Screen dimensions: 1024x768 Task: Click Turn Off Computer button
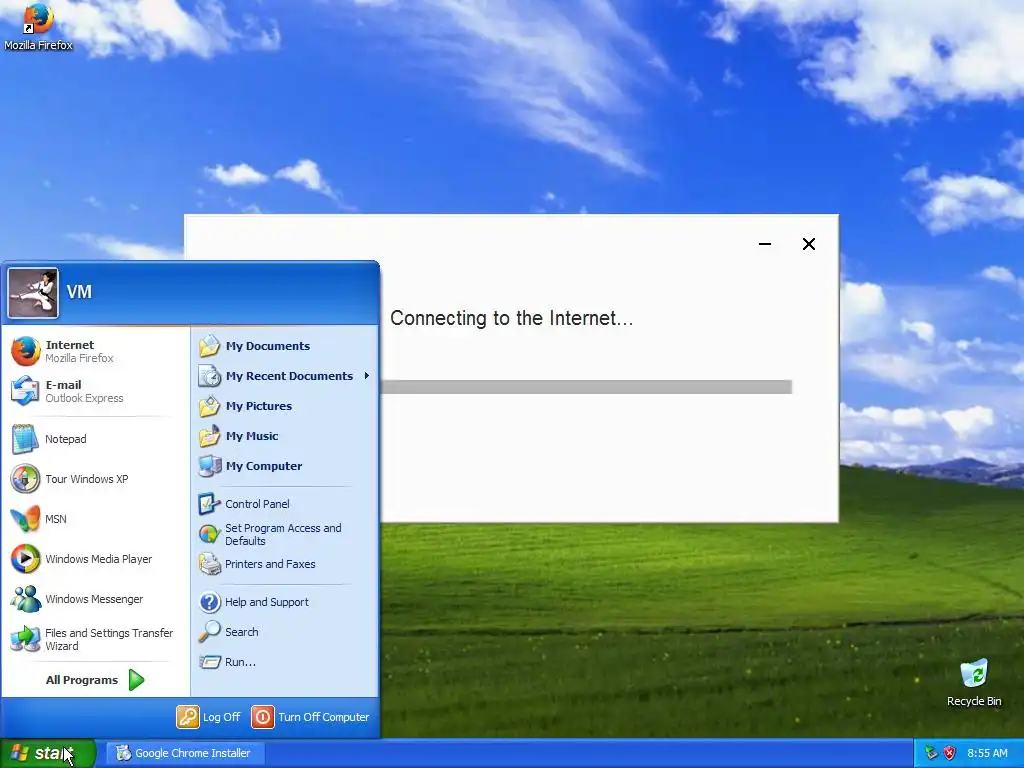pyautogui.click(x=311, y=717)
